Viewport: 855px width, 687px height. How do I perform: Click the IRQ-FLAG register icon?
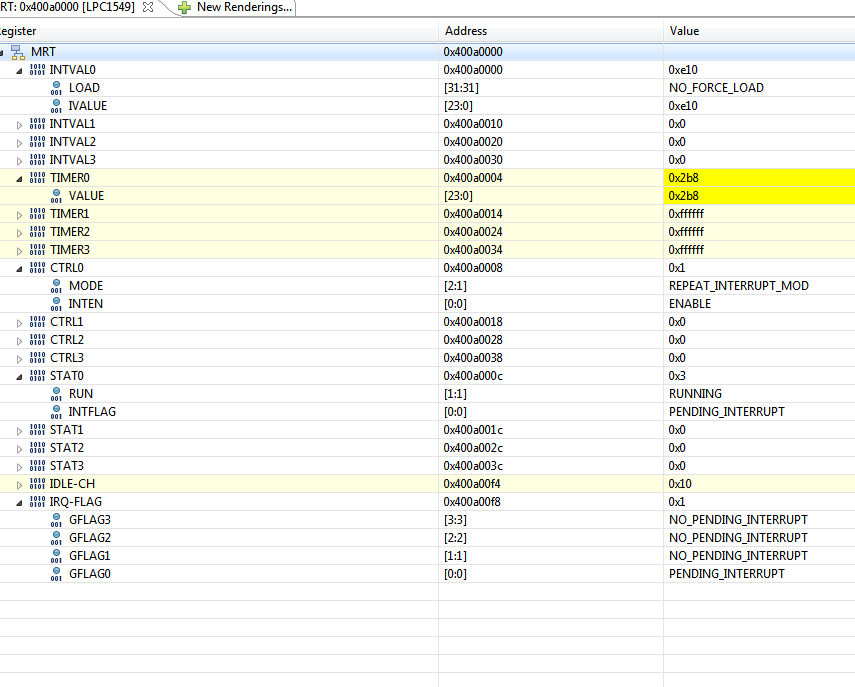[37, 502]
